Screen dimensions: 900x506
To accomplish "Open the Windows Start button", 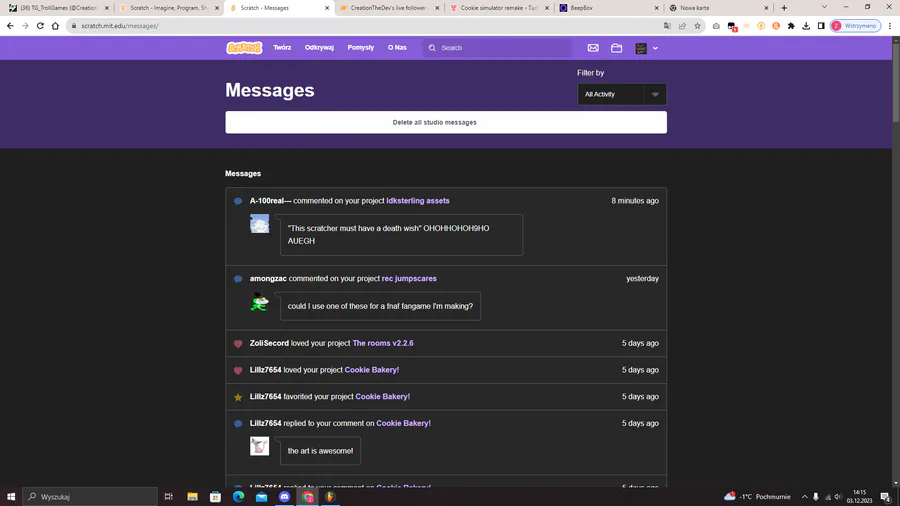I will coord(11,497).
